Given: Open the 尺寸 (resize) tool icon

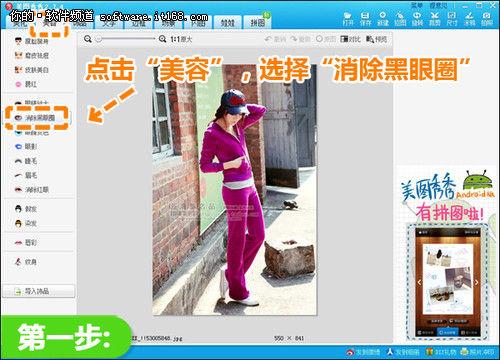Looking at the screenshot, I should point(452,19).
